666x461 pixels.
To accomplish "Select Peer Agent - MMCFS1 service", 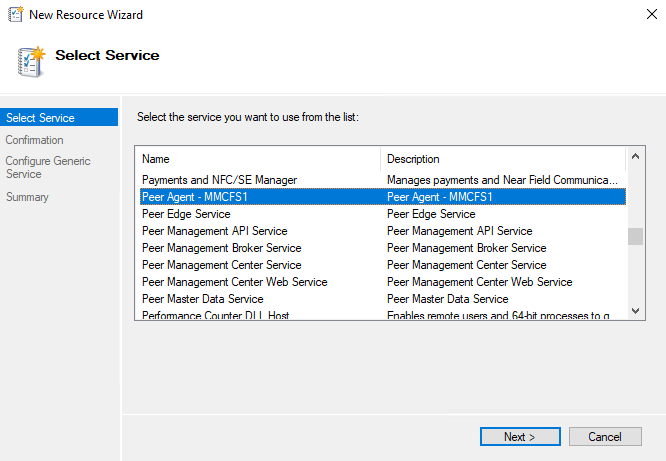I will [194, 197].
